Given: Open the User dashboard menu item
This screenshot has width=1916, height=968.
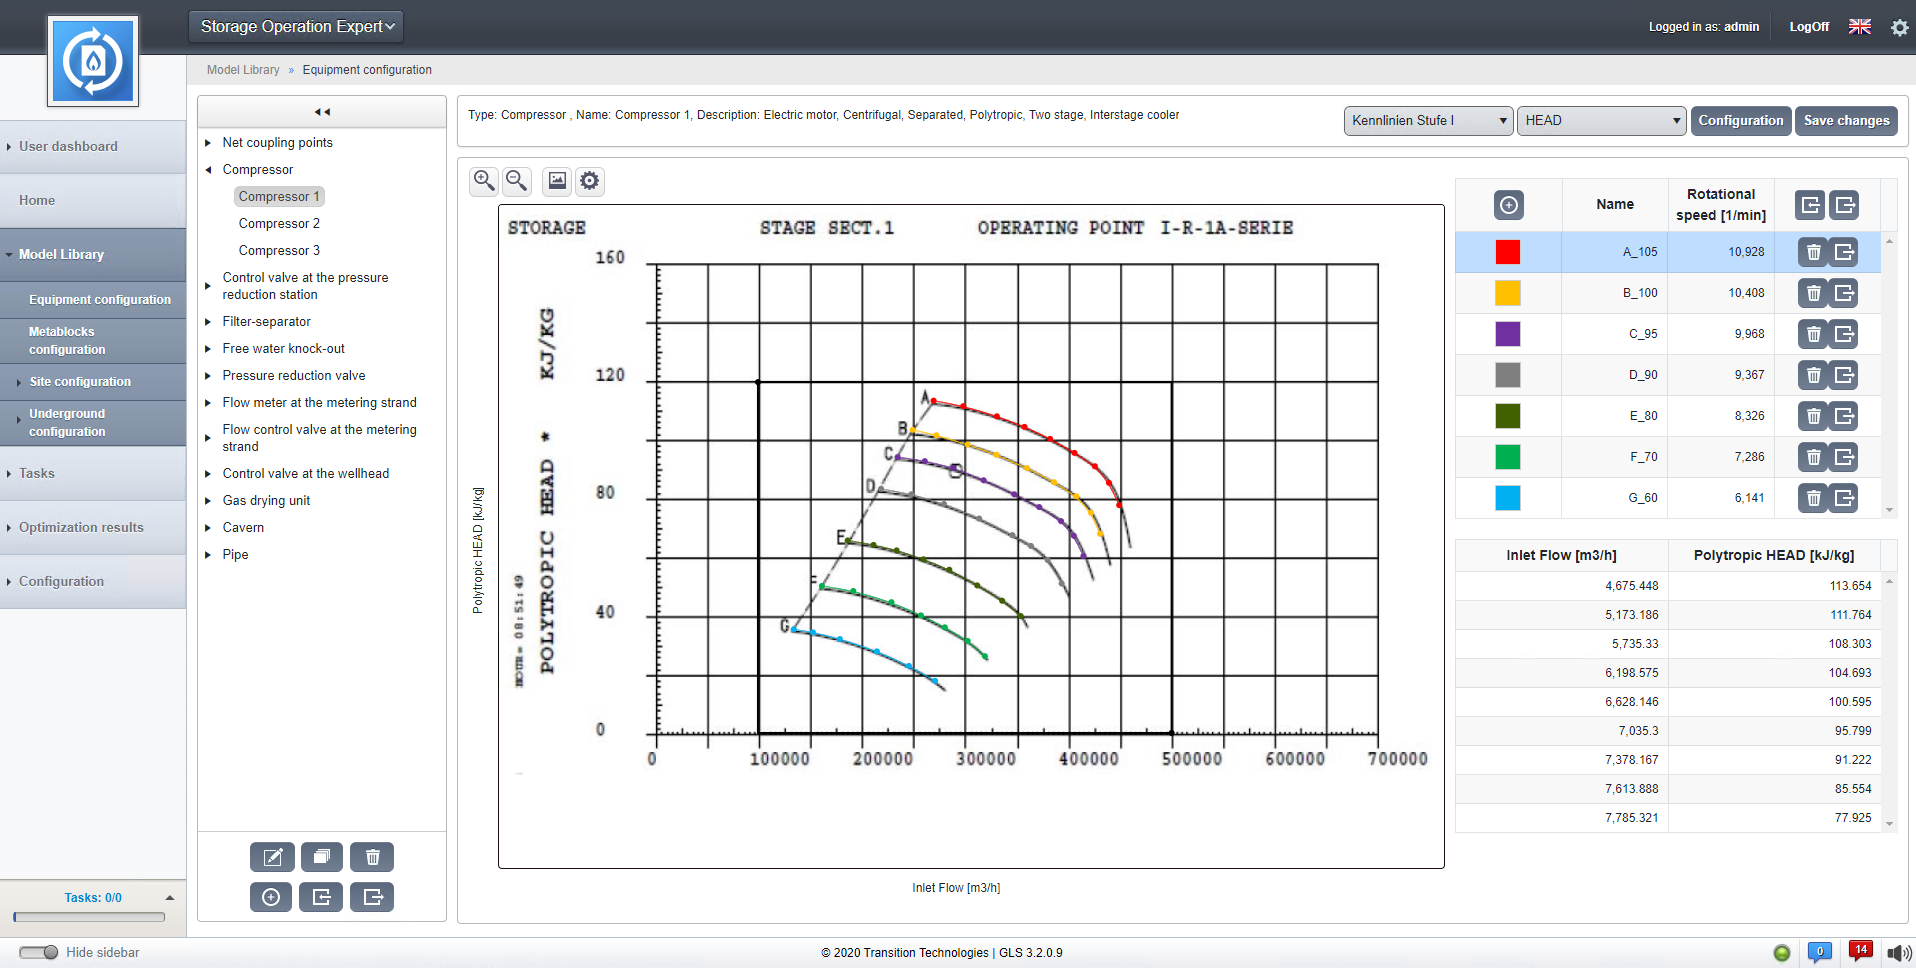Looking at the screenshot, I should pyautogui.click(x=68, y=146).
